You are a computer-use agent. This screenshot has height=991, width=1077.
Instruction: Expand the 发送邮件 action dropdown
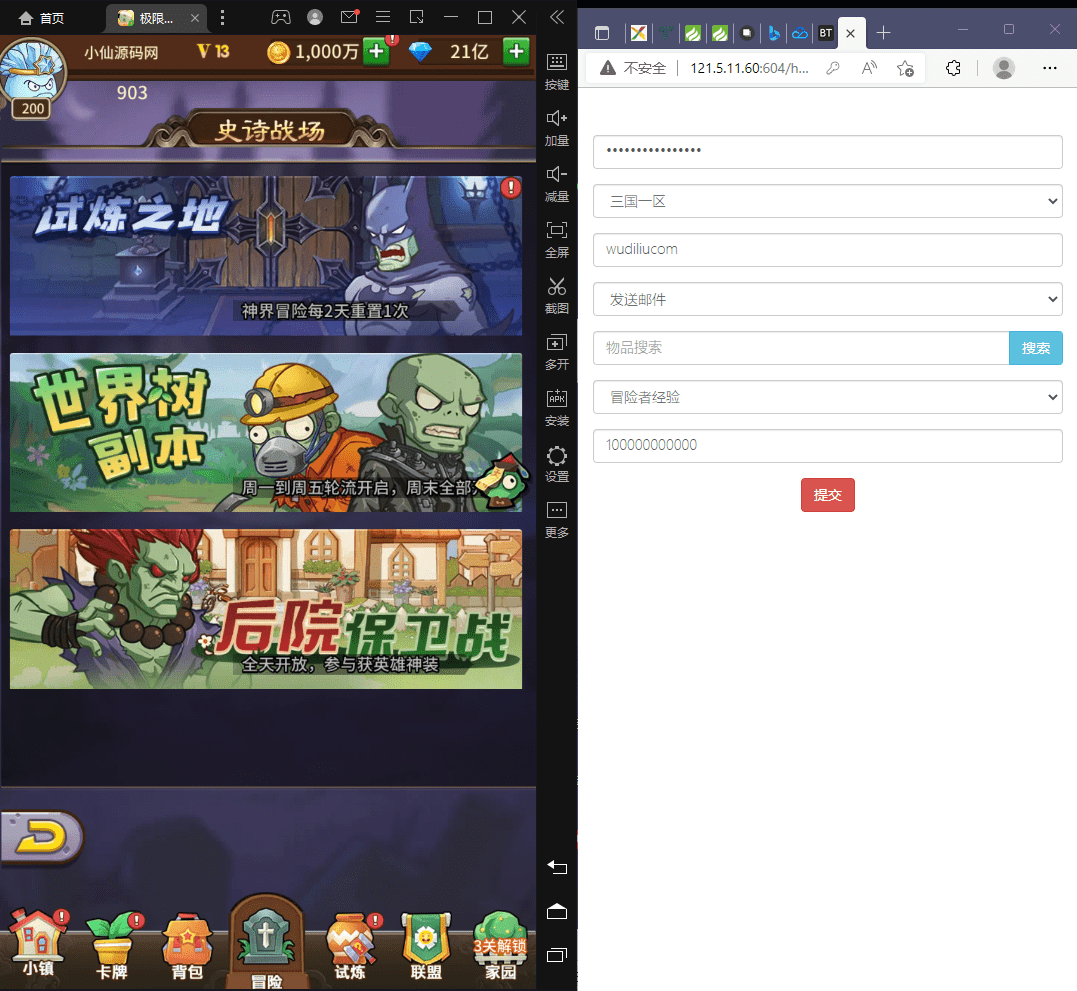(x=828, y=299)
